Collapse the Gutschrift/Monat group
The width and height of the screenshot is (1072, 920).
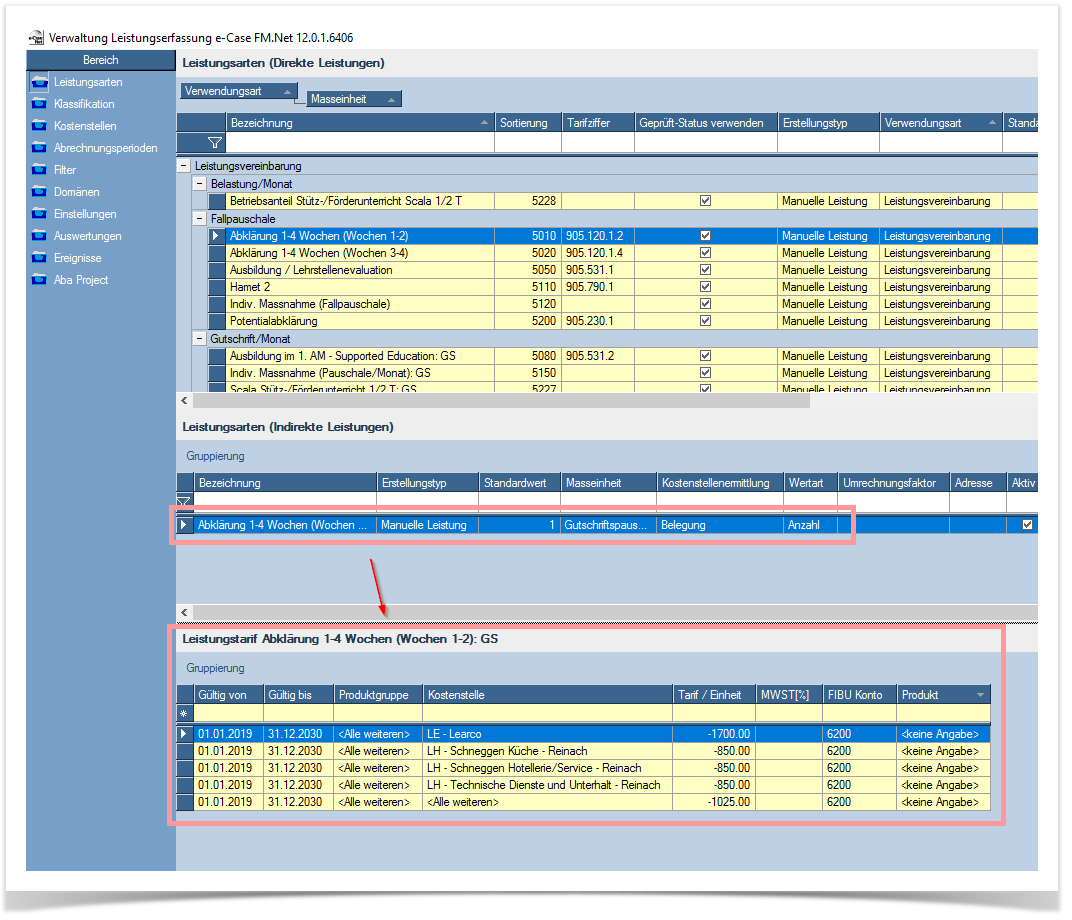click(x=200, y=338)
